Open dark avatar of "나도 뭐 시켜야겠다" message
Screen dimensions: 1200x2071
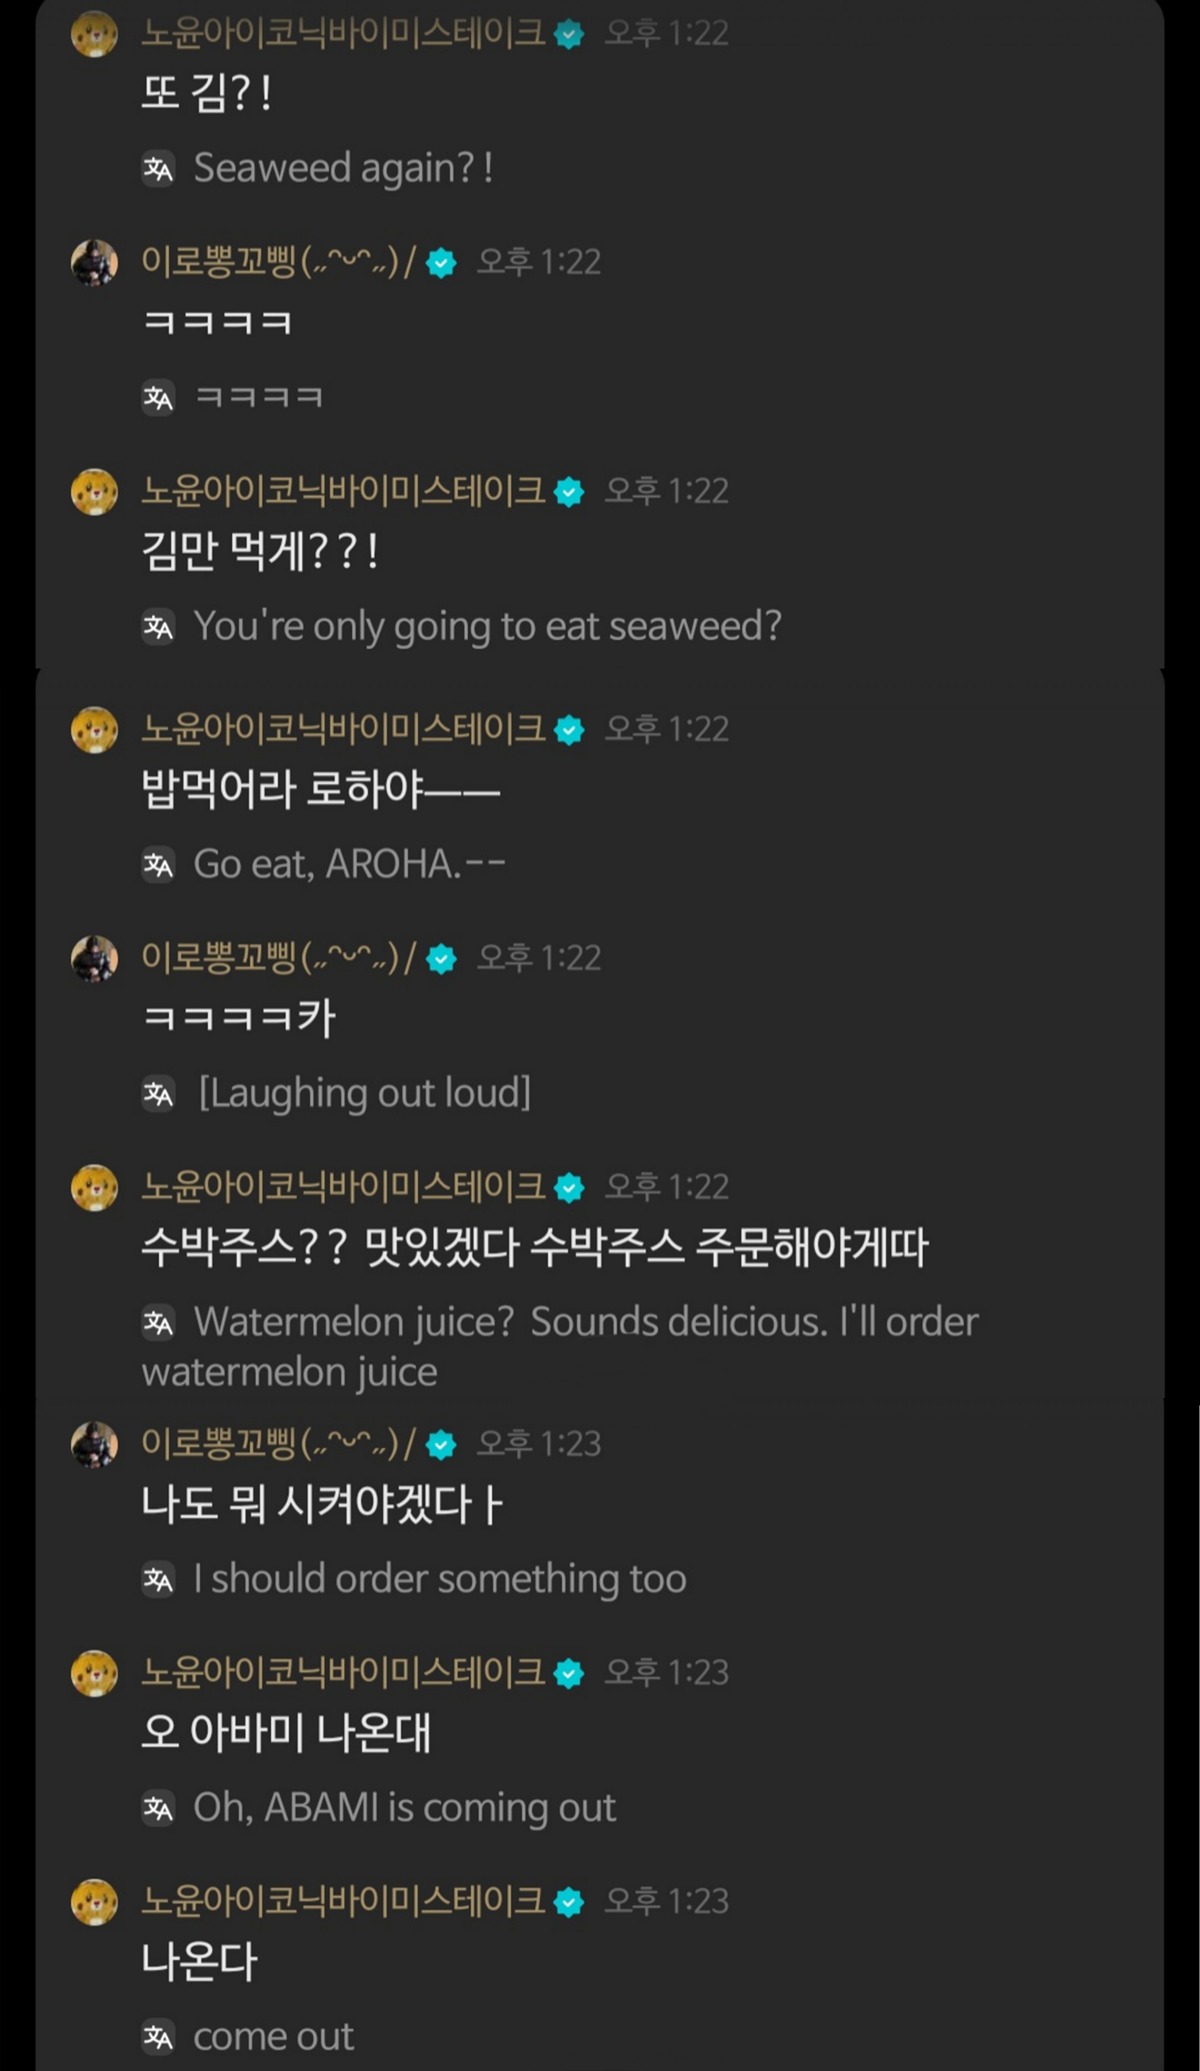point(95,1444)
